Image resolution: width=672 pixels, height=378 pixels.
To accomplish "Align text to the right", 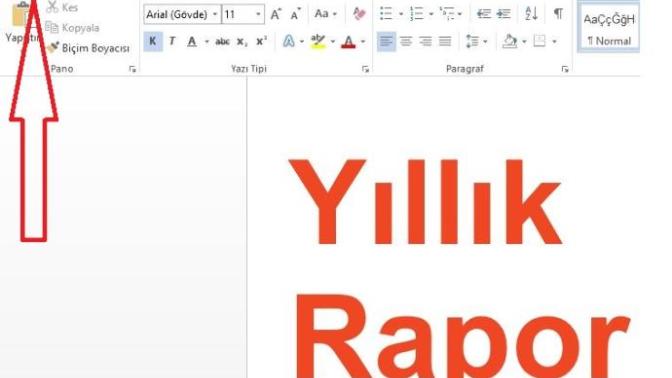I will tap(426, 42).
